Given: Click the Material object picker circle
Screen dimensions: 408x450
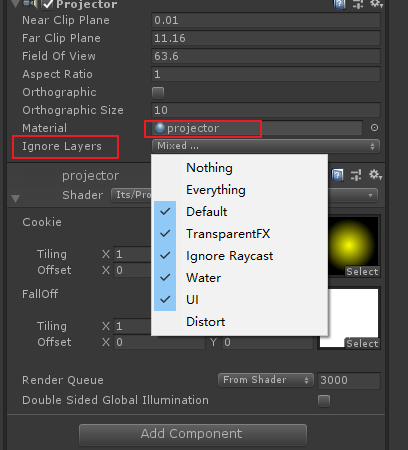Looking at the screenshot, I should click(x=374, y=128).
